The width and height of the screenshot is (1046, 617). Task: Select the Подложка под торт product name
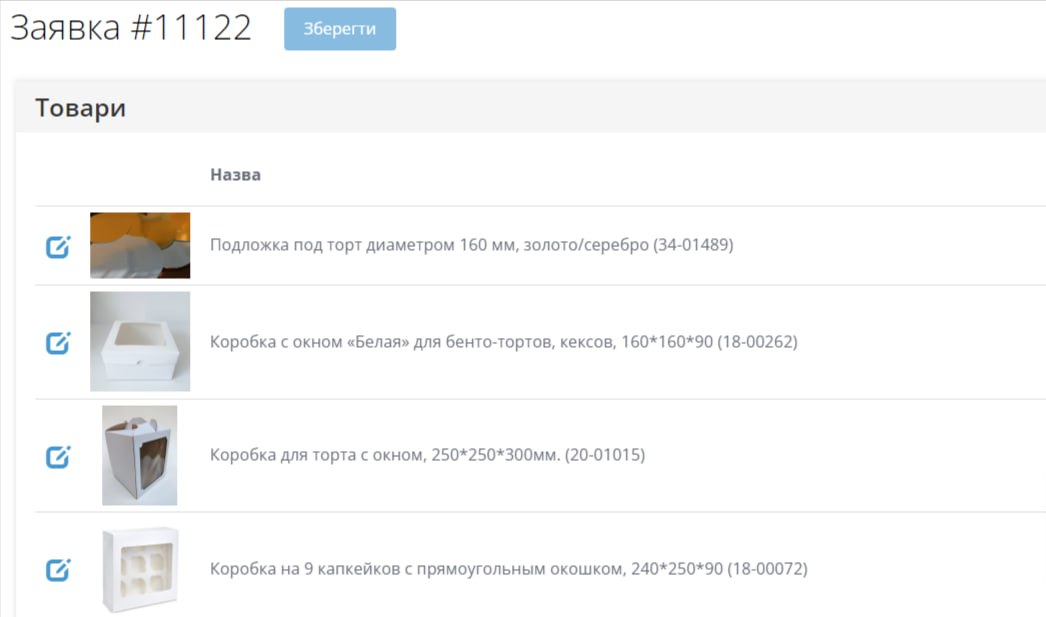tap(430, 245)
